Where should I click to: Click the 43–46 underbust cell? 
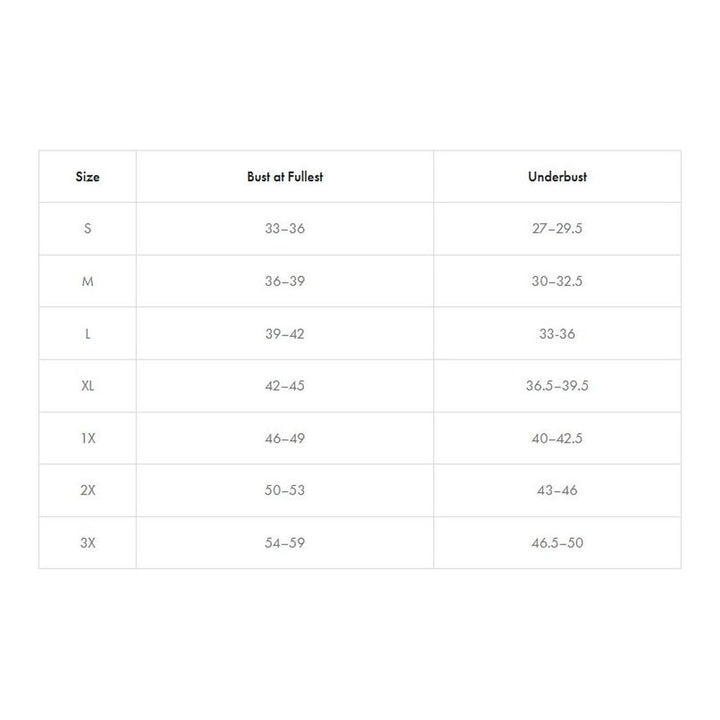(x=557, y=490)
